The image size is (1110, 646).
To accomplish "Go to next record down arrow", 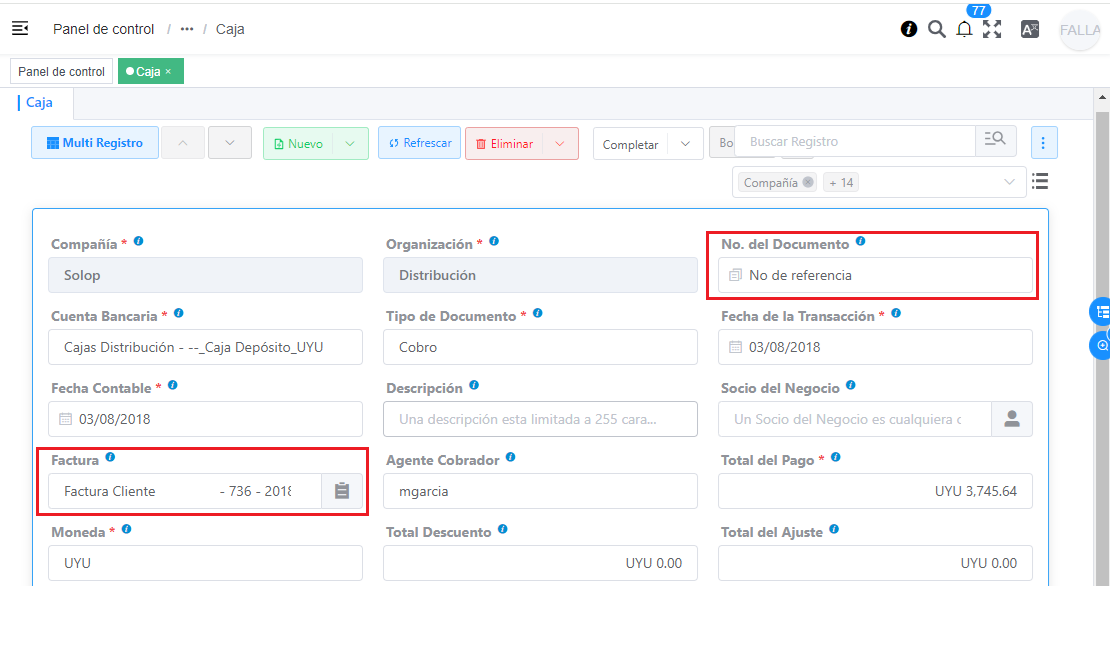I will click(230, 143).
